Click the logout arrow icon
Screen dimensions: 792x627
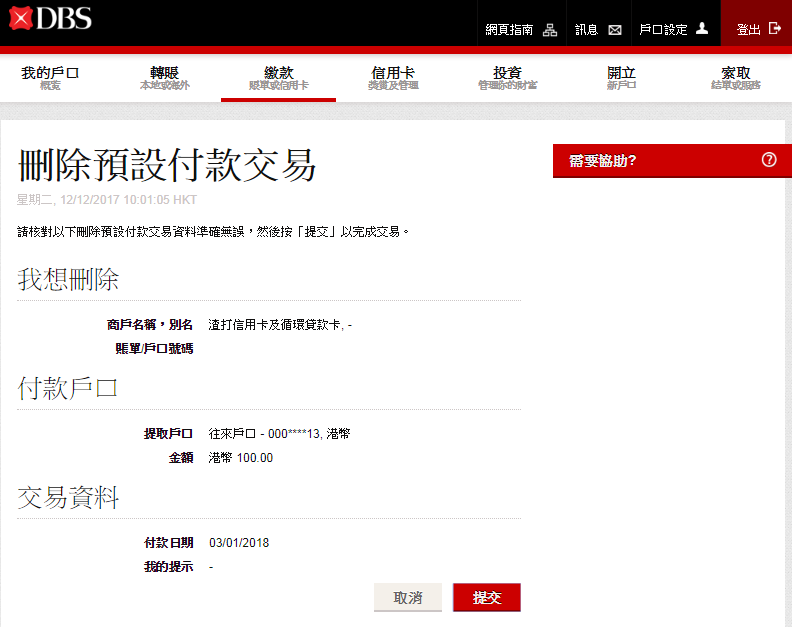click(774, 29)
